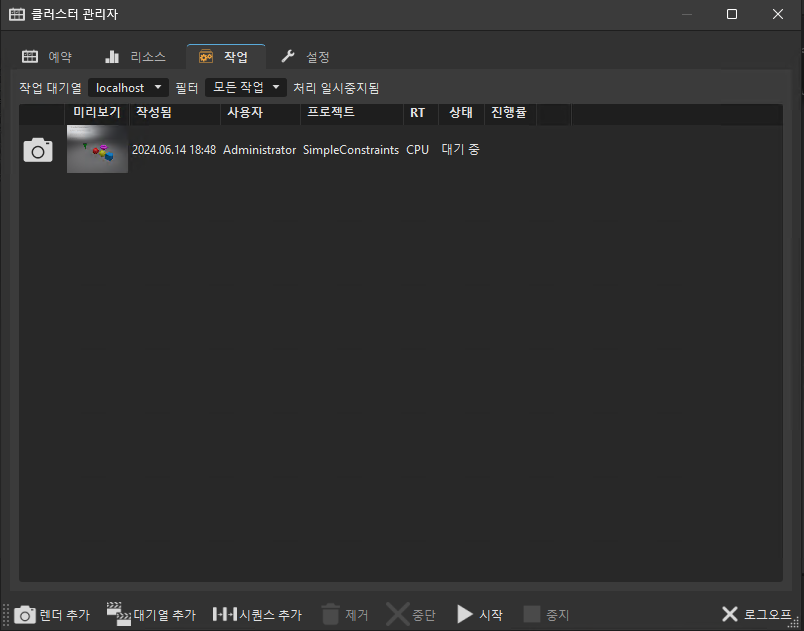This screenshot has width=804, height=631.
Task: Switch to the 예약 tab
Action: tap(47, 57)
